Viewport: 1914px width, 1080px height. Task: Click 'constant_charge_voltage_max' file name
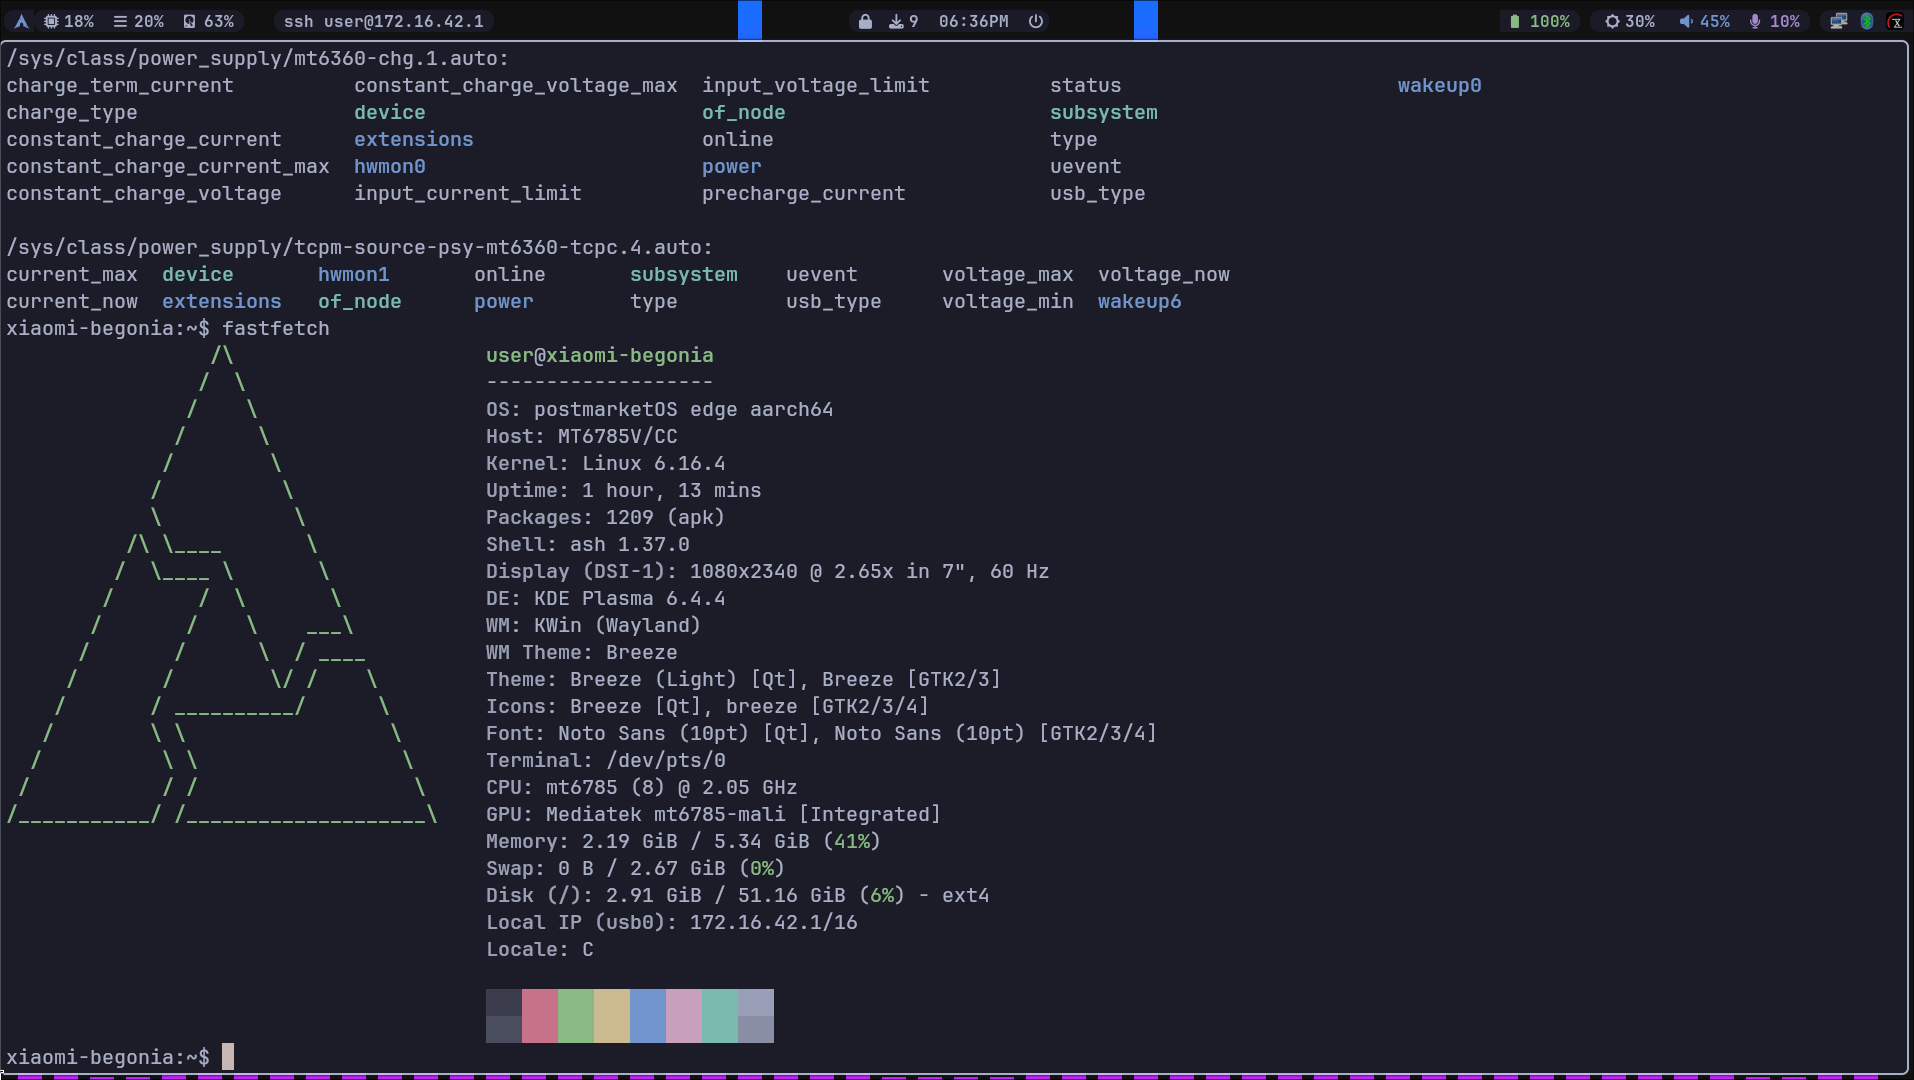[x=516, y=85]
